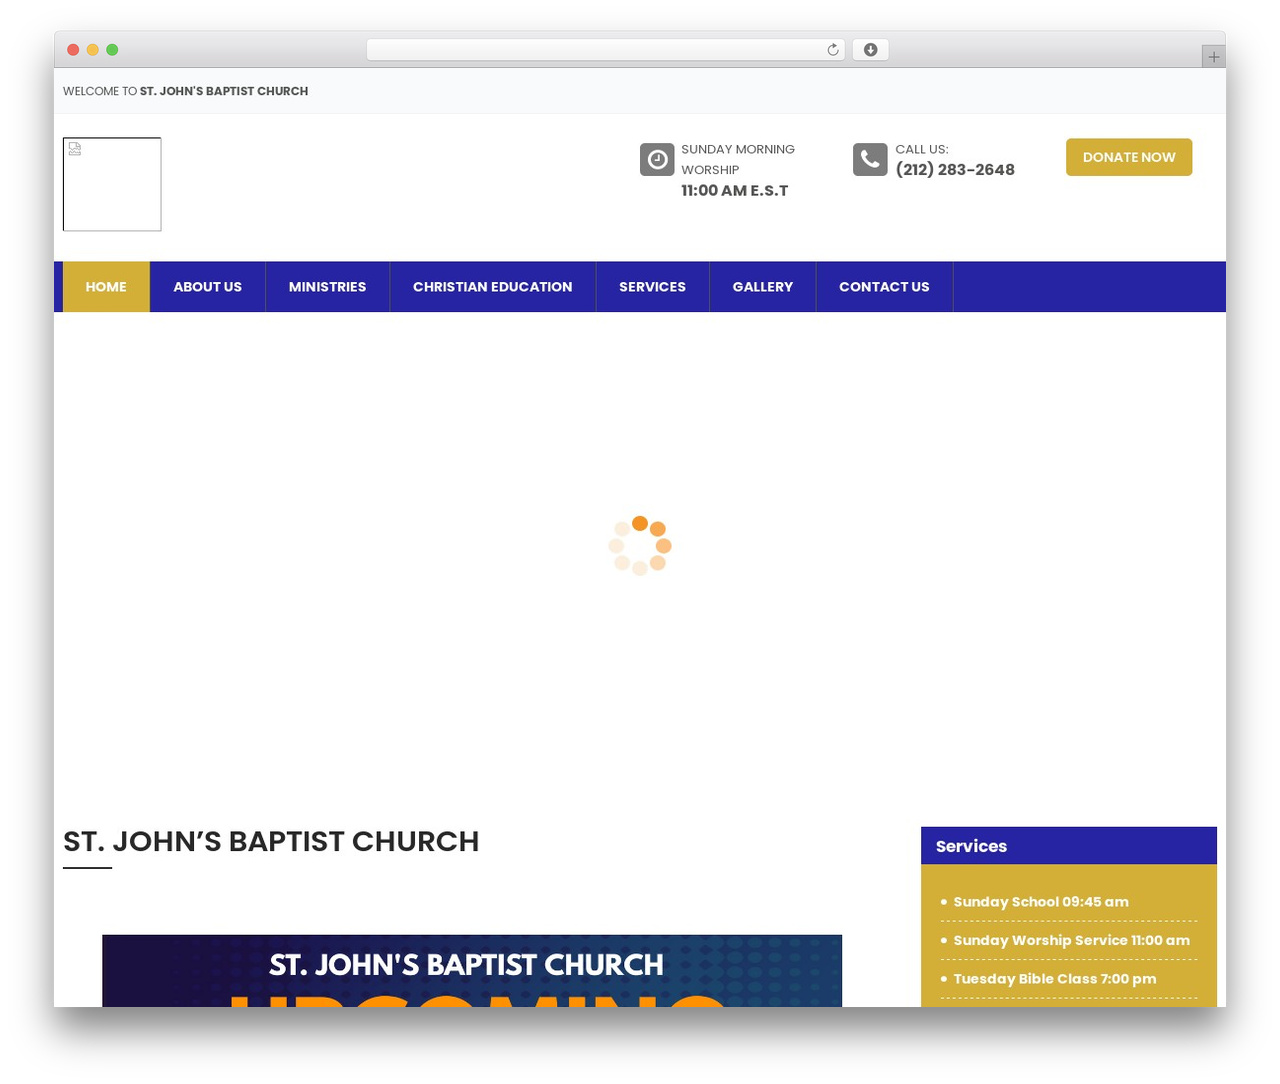
Task: Select Sunday School 09:45 am entry
Action: tap(1041, 902)
